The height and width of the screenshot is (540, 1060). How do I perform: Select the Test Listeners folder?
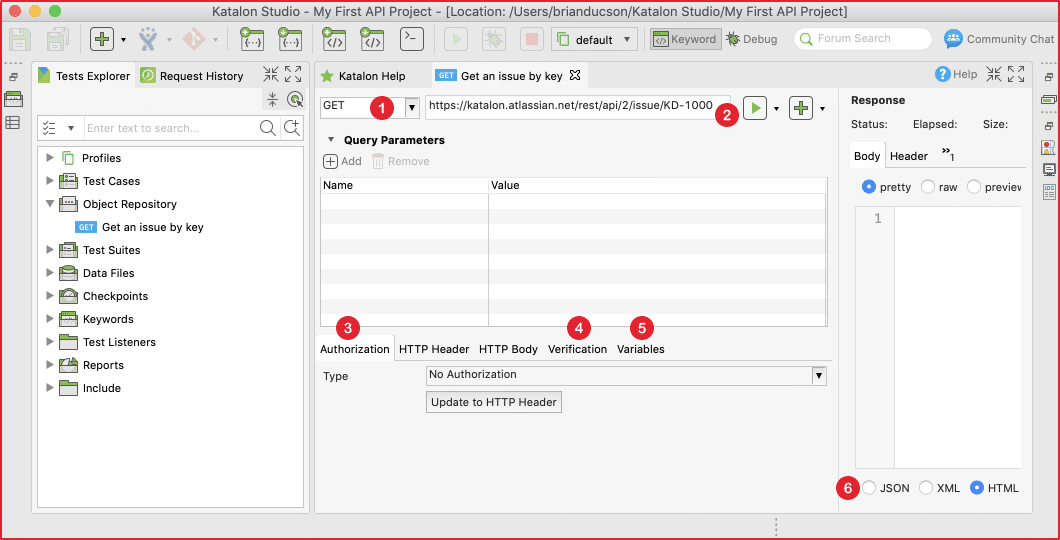(x=107, y=342)
